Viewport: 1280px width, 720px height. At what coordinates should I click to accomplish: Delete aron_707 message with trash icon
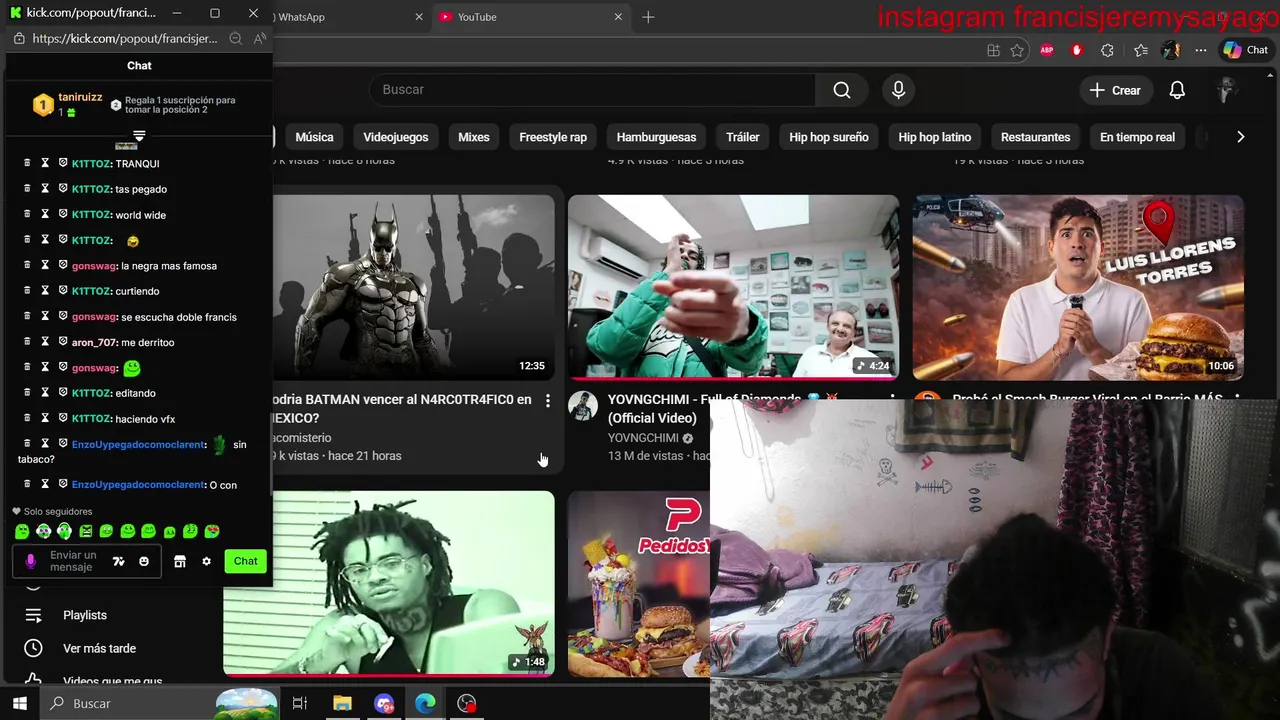click(x=28, y=342)
